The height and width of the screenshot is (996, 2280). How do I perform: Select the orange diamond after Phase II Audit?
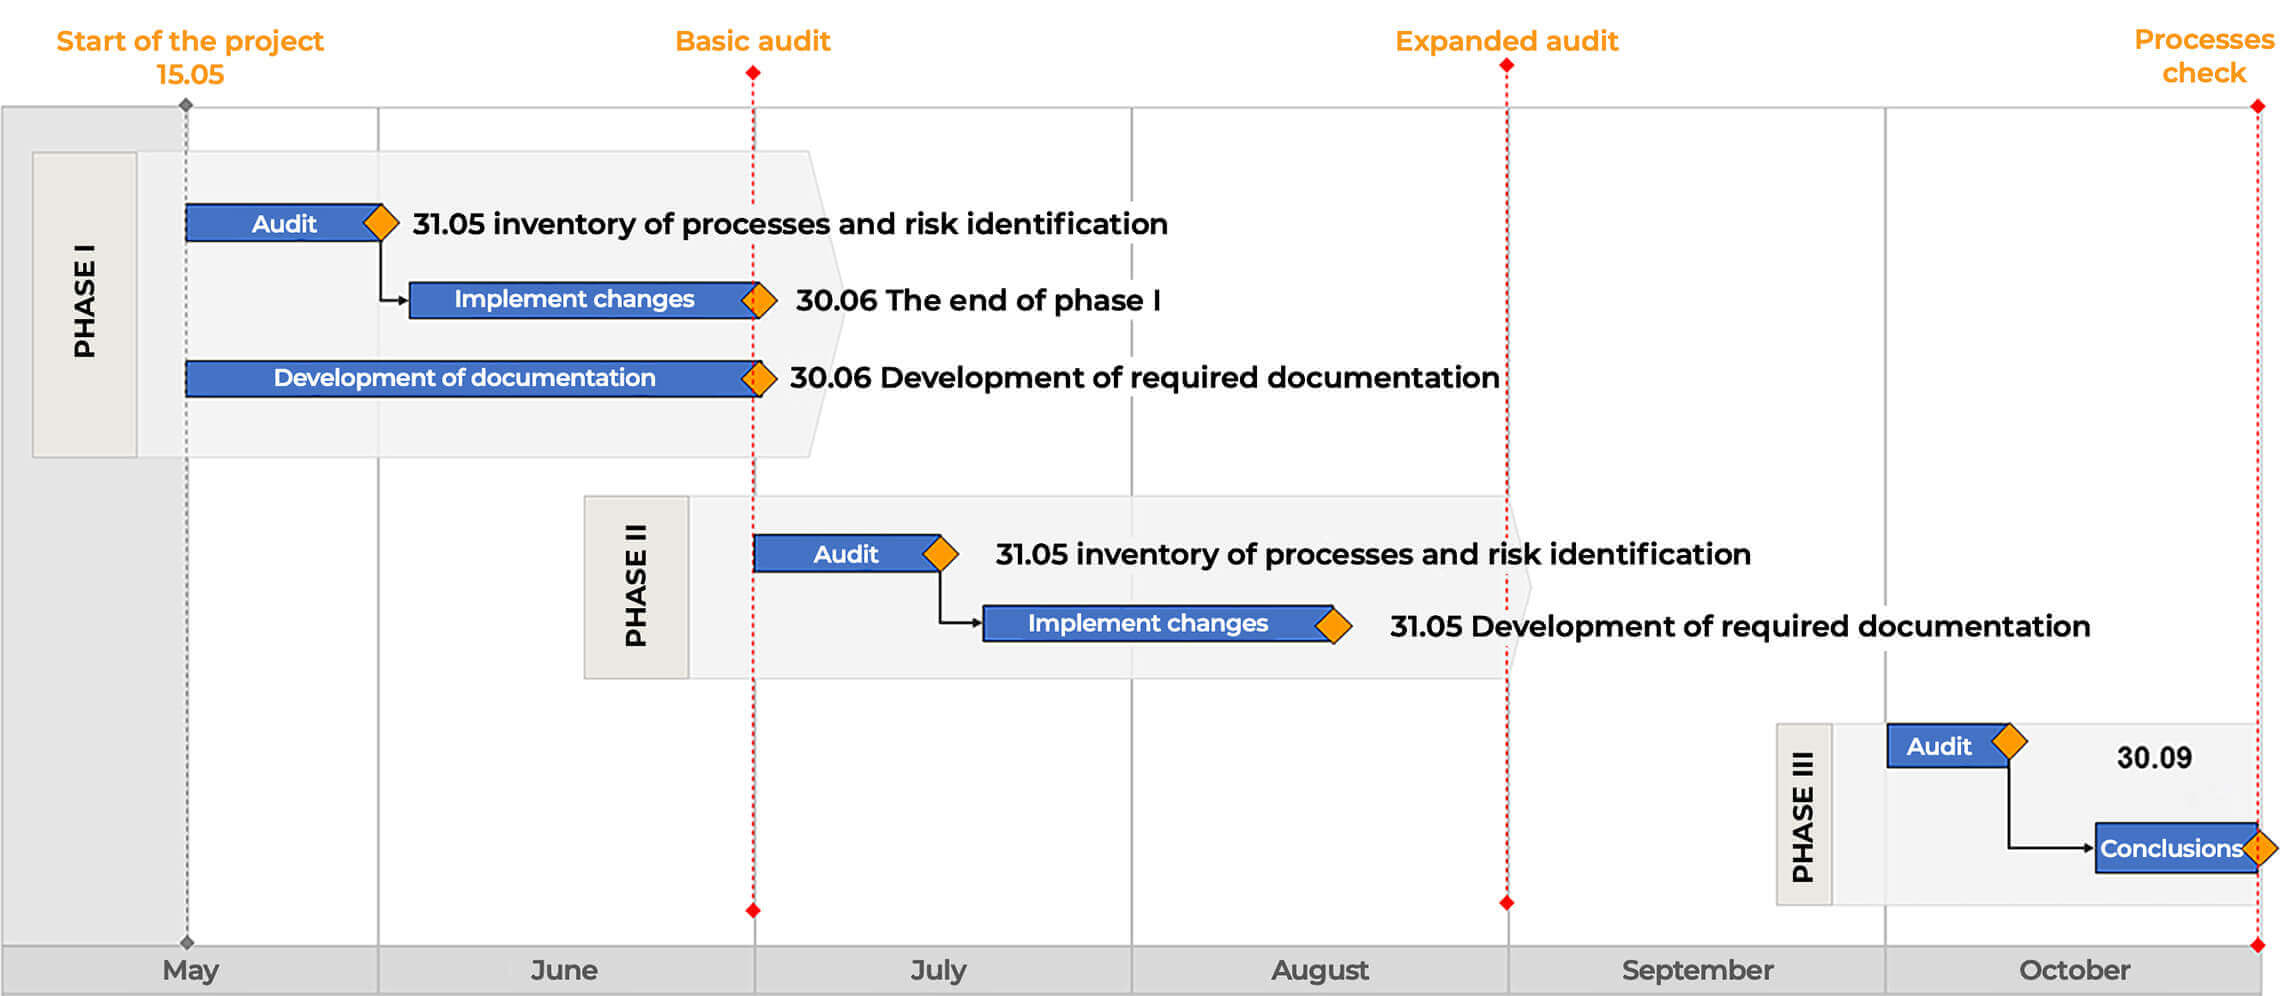point(940,553)
